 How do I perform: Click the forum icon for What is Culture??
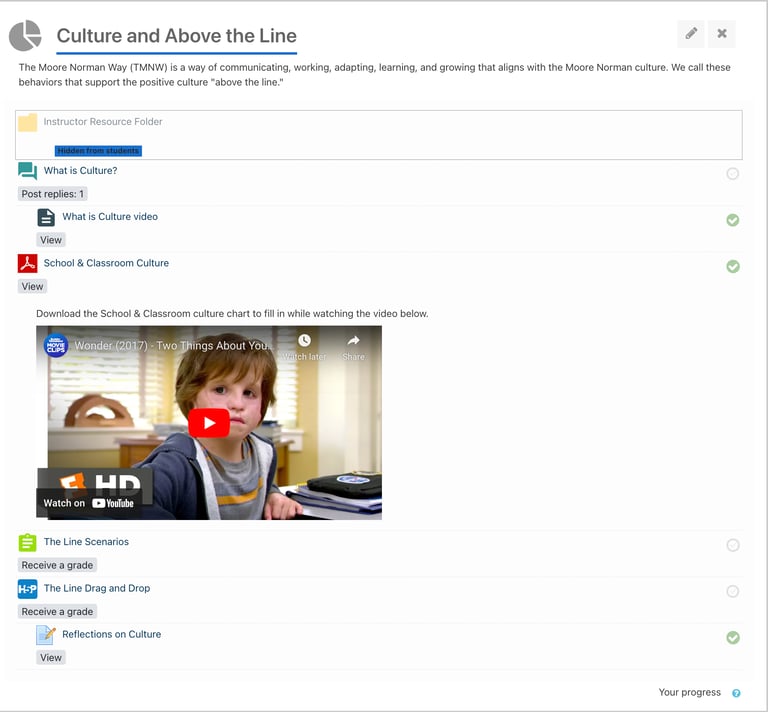(27, 171)
